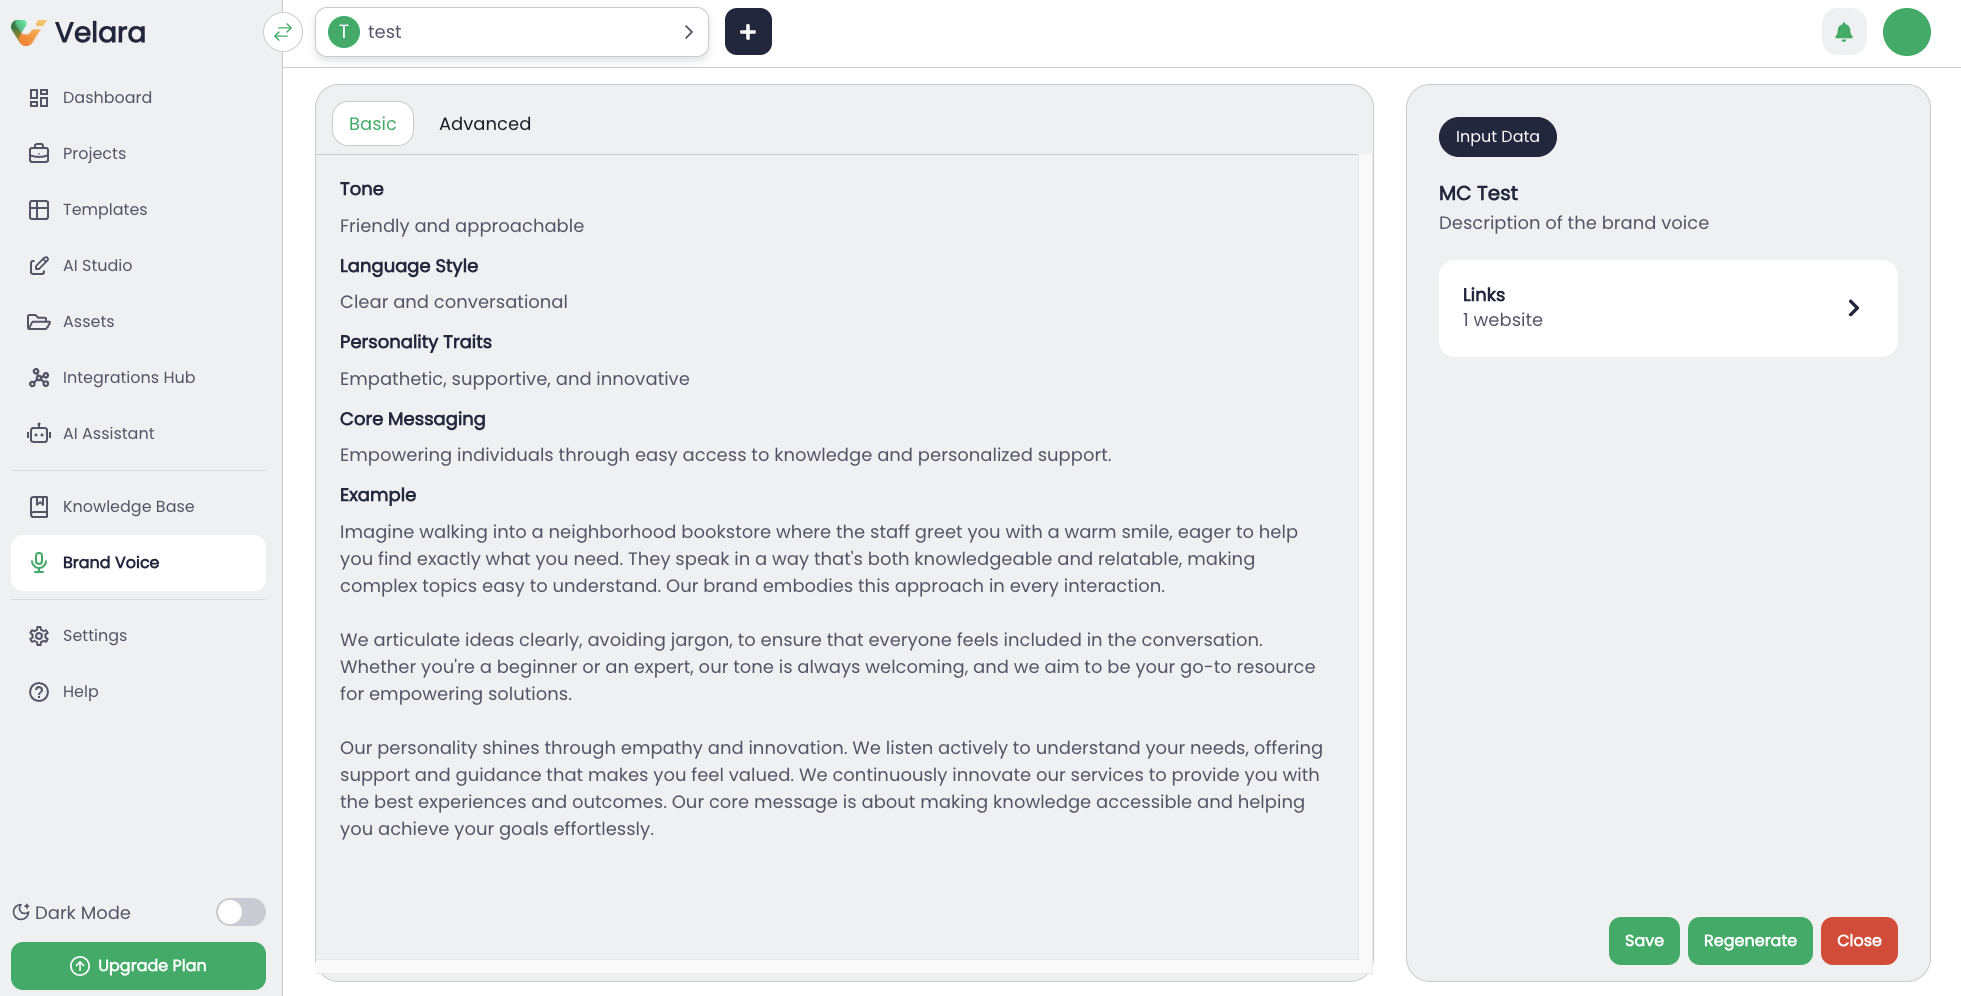Open the test workspace dropdown

tap(512, 32)
